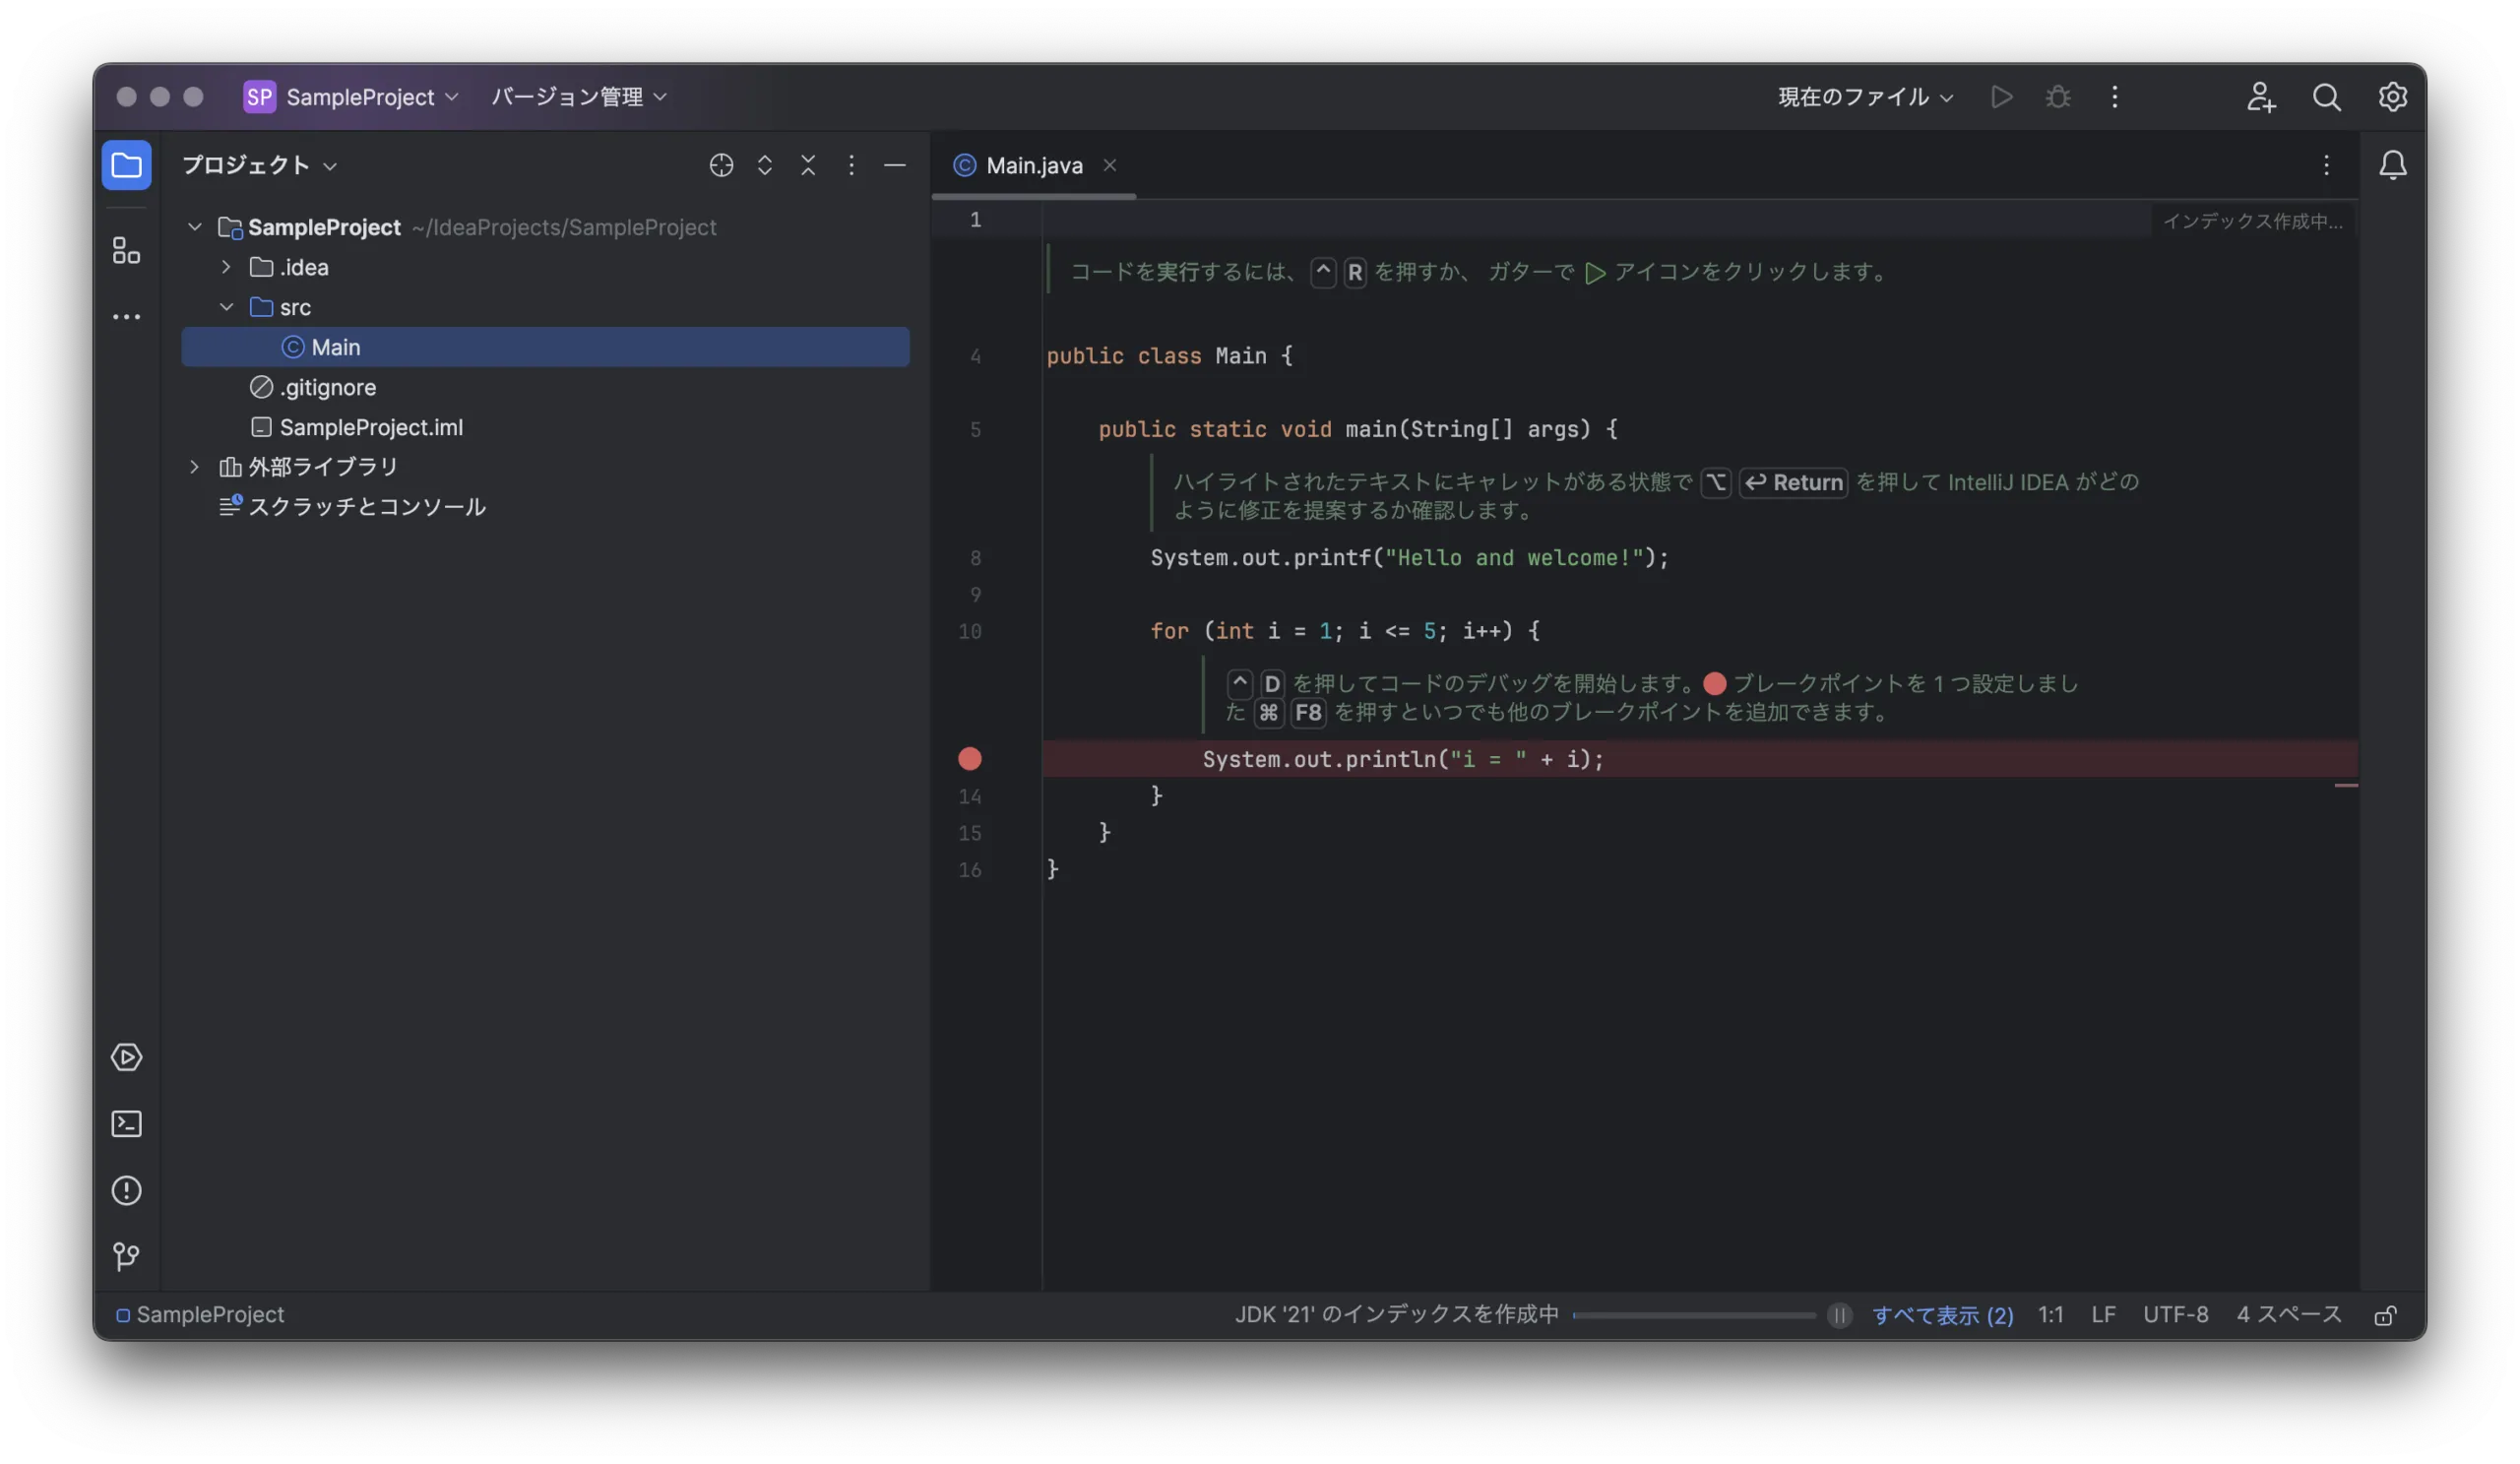Image resolution: width=2520 pixels, height=1464 pixels.
Task: Select the .gitignore file
Action: coord(546,387)
